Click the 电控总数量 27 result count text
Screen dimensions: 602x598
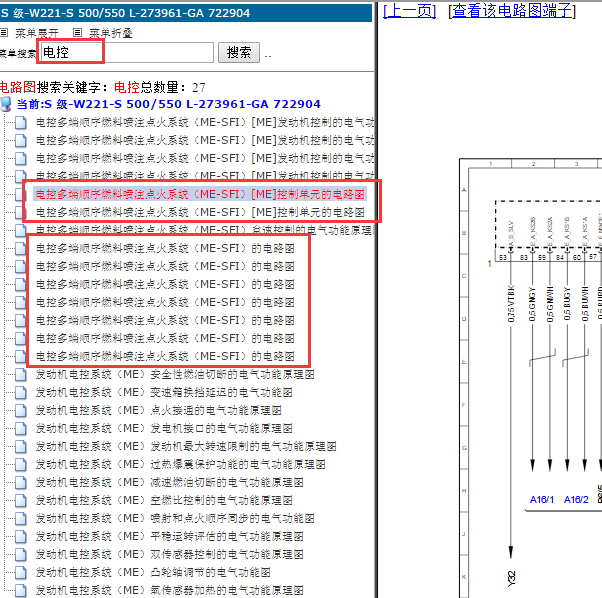click(x=160, y=88)
